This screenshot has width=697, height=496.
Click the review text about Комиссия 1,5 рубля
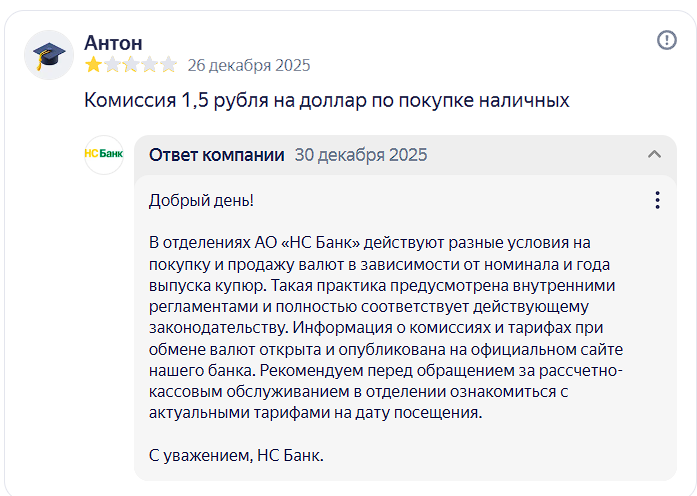[x=326, y=101]
